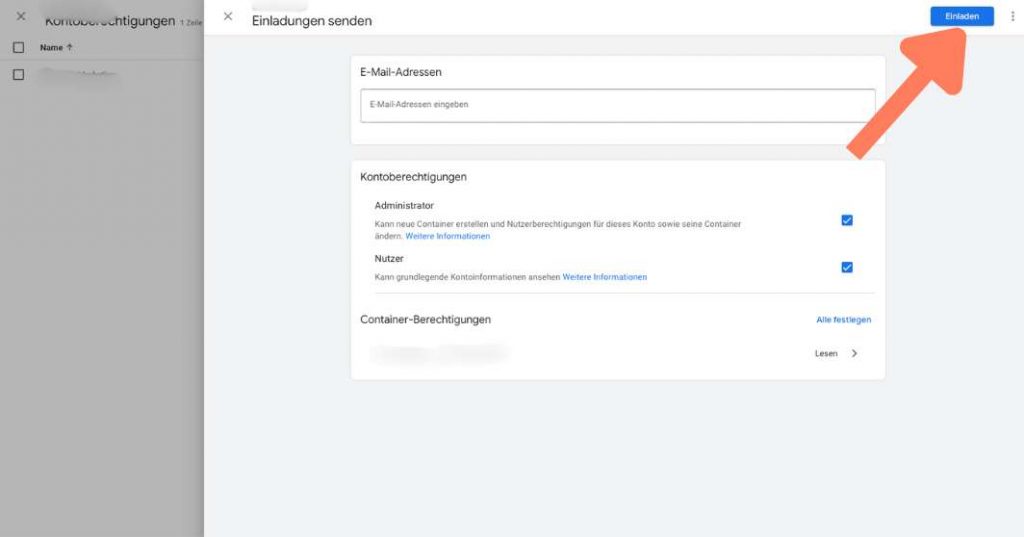Focus the E-Mail-Adressen eingeben field
The image size is (1024, 537).
[x=617, y=105]
